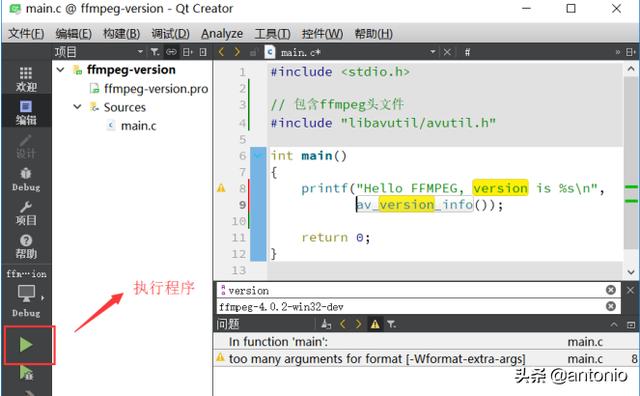Collapse the Sources folder node
Image resolution: width=640 pixels, height=396 pixels.
tap(77, 107)
